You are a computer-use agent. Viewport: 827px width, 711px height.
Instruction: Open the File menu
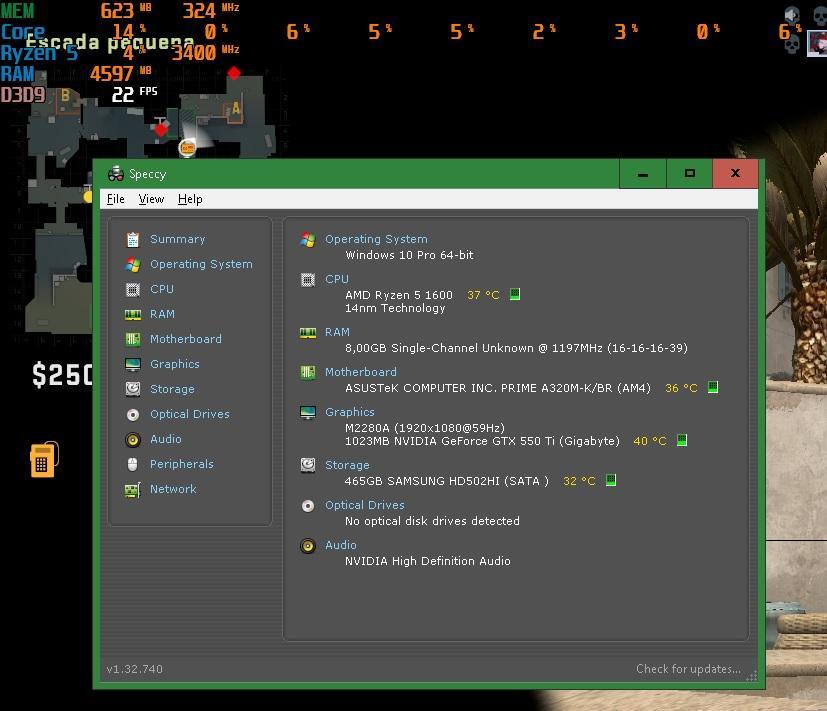[x=116, y=199]
